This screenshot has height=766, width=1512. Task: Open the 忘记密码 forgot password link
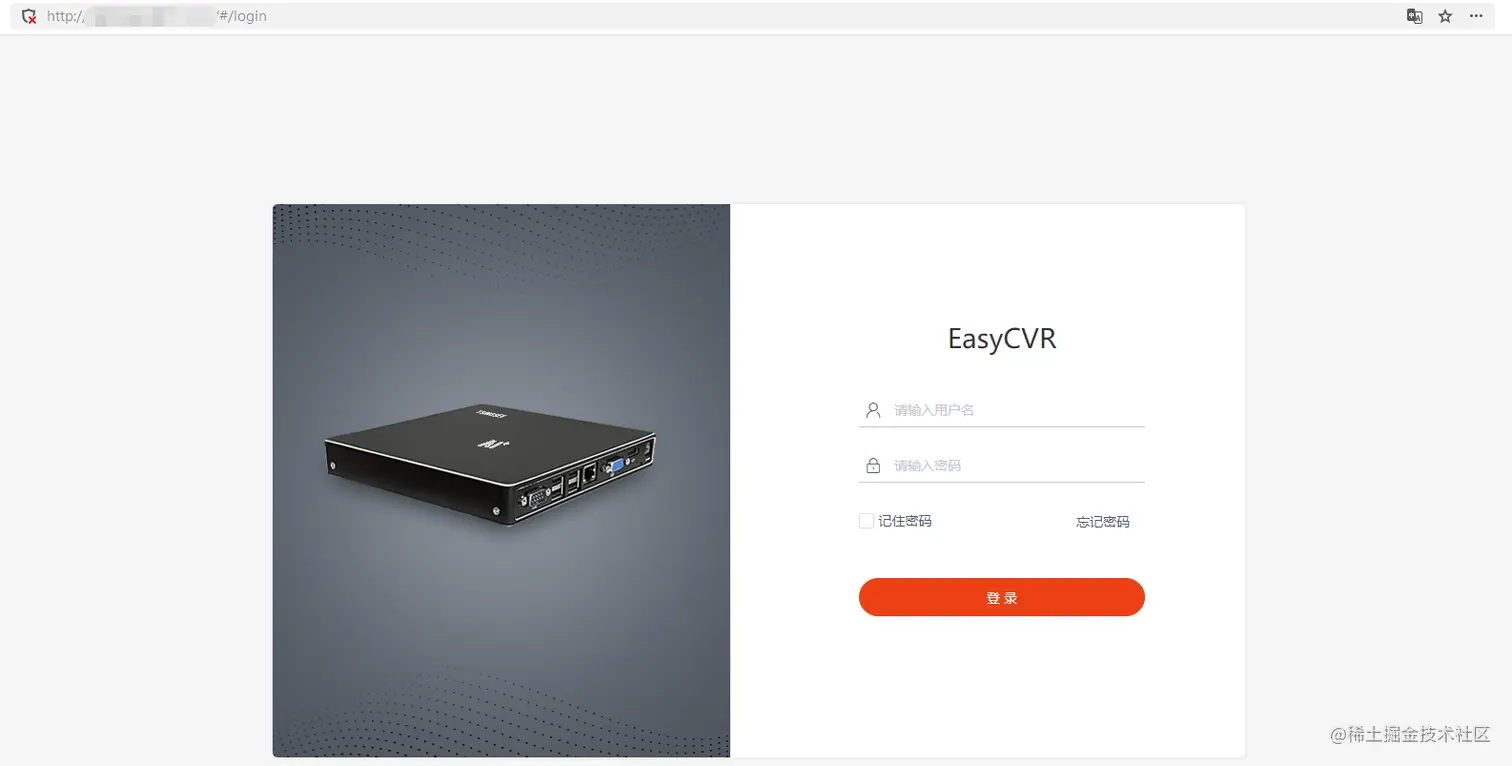point(1102,522)
